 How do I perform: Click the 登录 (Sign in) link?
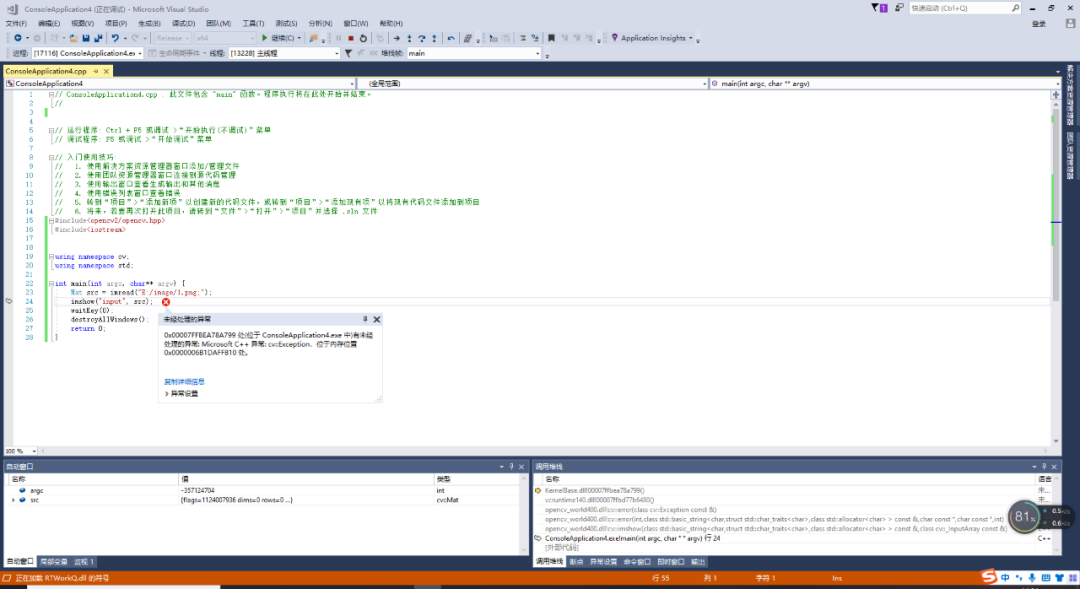coord(1039,24)
